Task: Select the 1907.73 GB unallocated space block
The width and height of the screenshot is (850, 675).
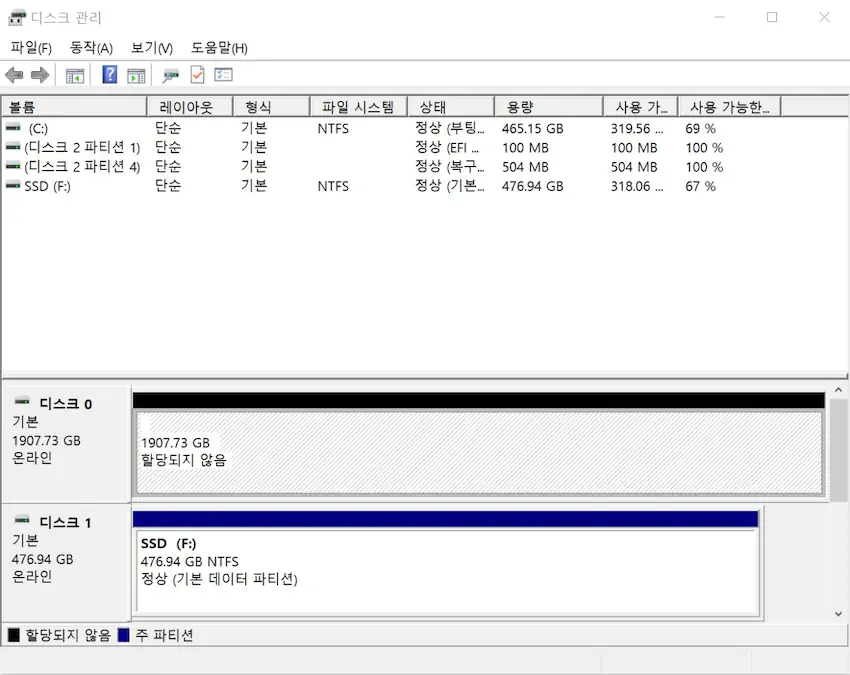Action: 479,452
